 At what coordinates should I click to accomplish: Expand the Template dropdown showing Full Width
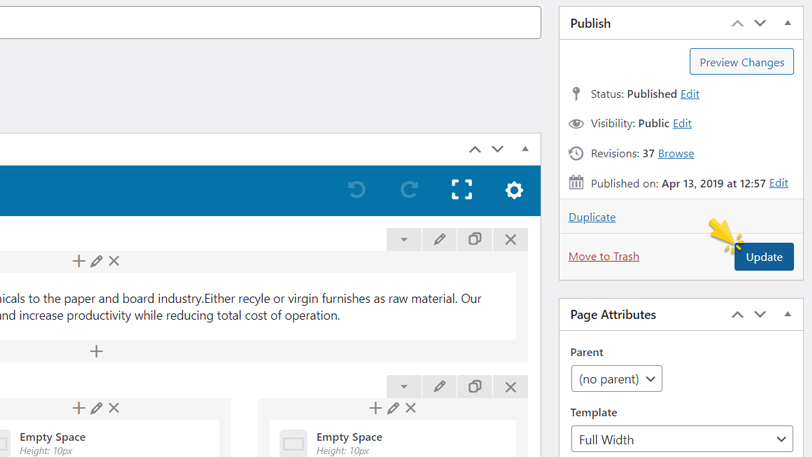pyautogui.click(x=682, y=439)
